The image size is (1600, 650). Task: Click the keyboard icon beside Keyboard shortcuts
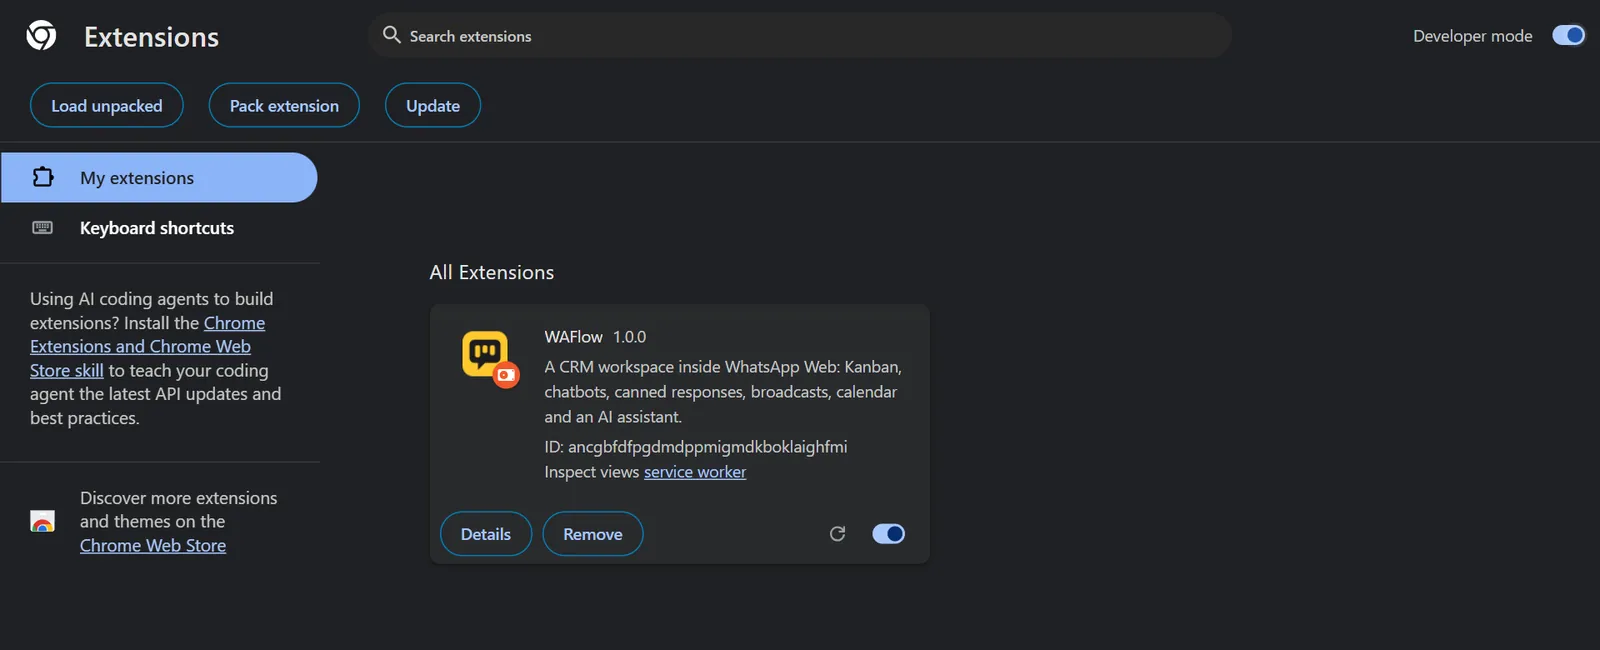[x=43, y=228]
